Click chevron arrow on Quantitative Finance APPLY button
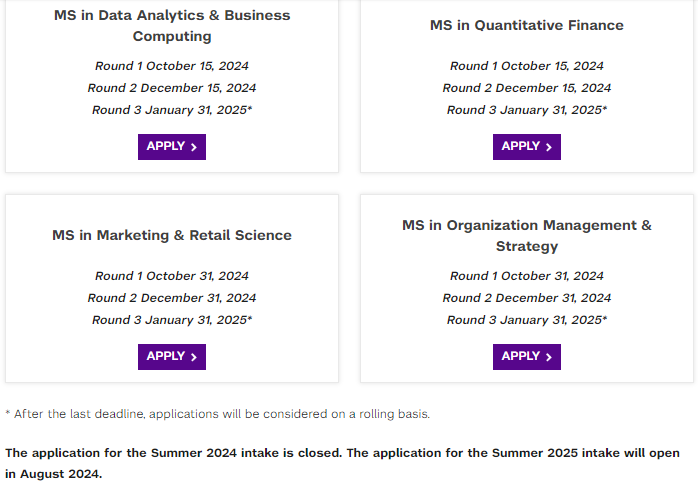698x484 pixels. pyautogui.click(x=548, y=147)
